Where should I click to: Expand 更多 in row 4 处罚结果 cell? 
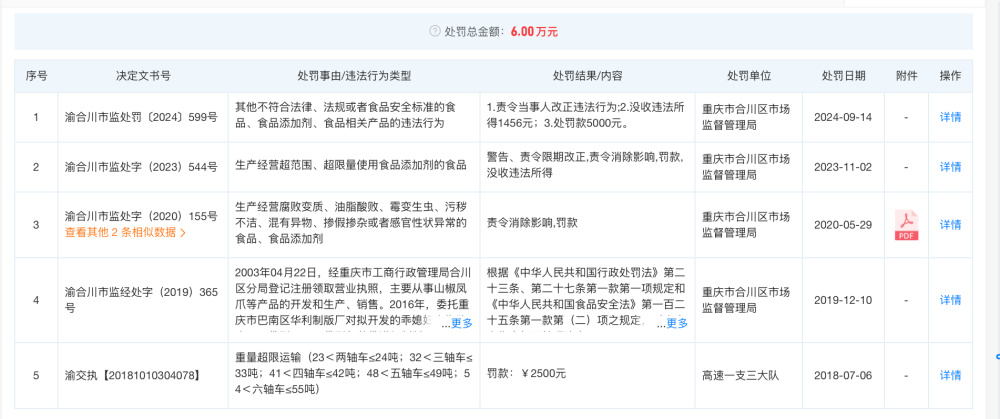pos(677,323)
